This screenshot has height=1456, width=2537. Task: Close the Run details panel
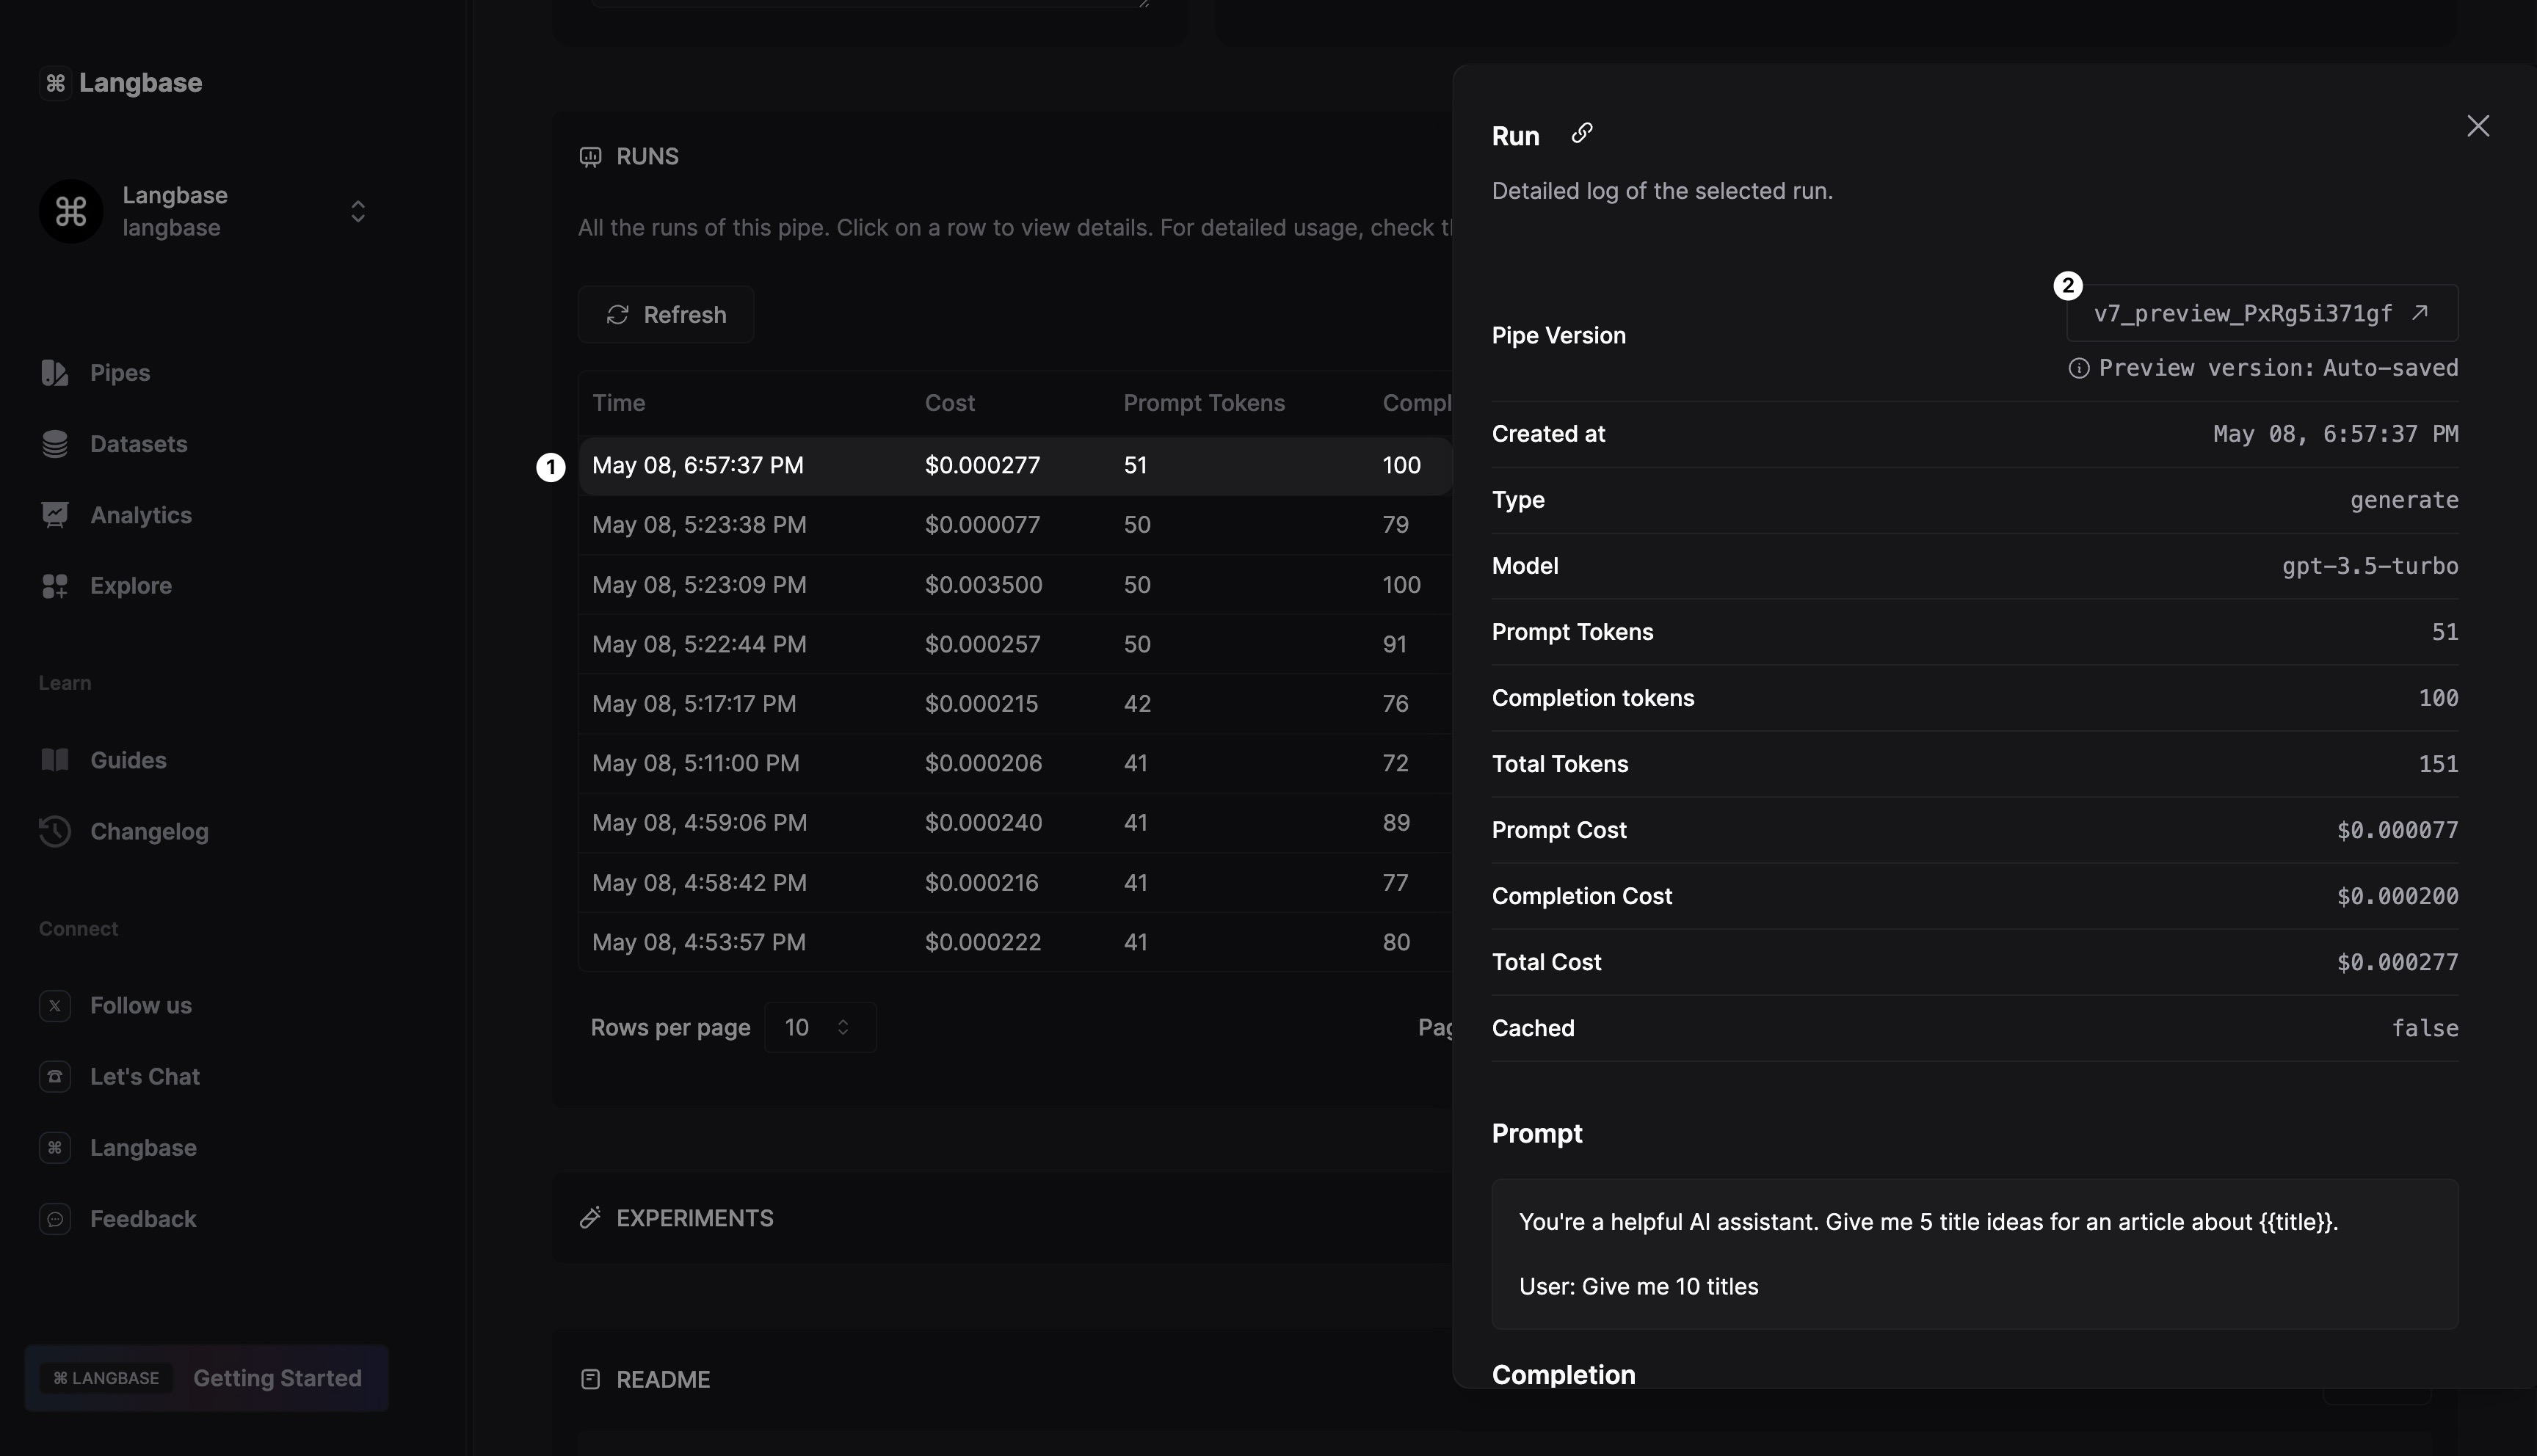click(x=2477, y=126)
